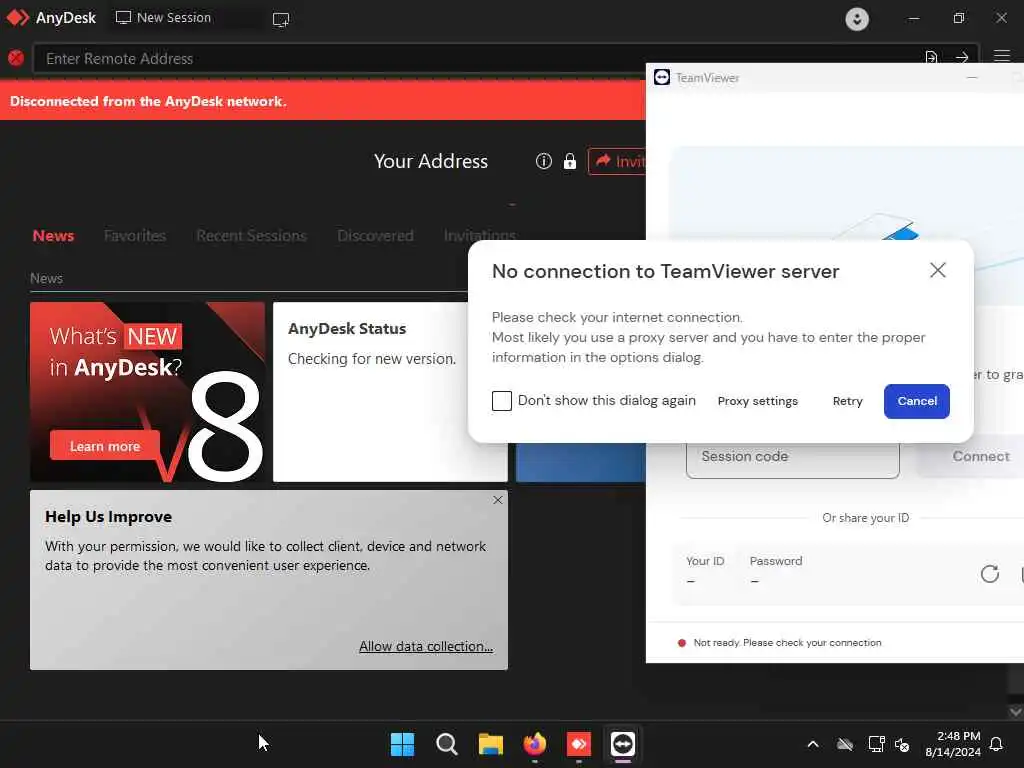Click the taskbar clock and date
This screenshot has width=1024, height=768.
952,744
